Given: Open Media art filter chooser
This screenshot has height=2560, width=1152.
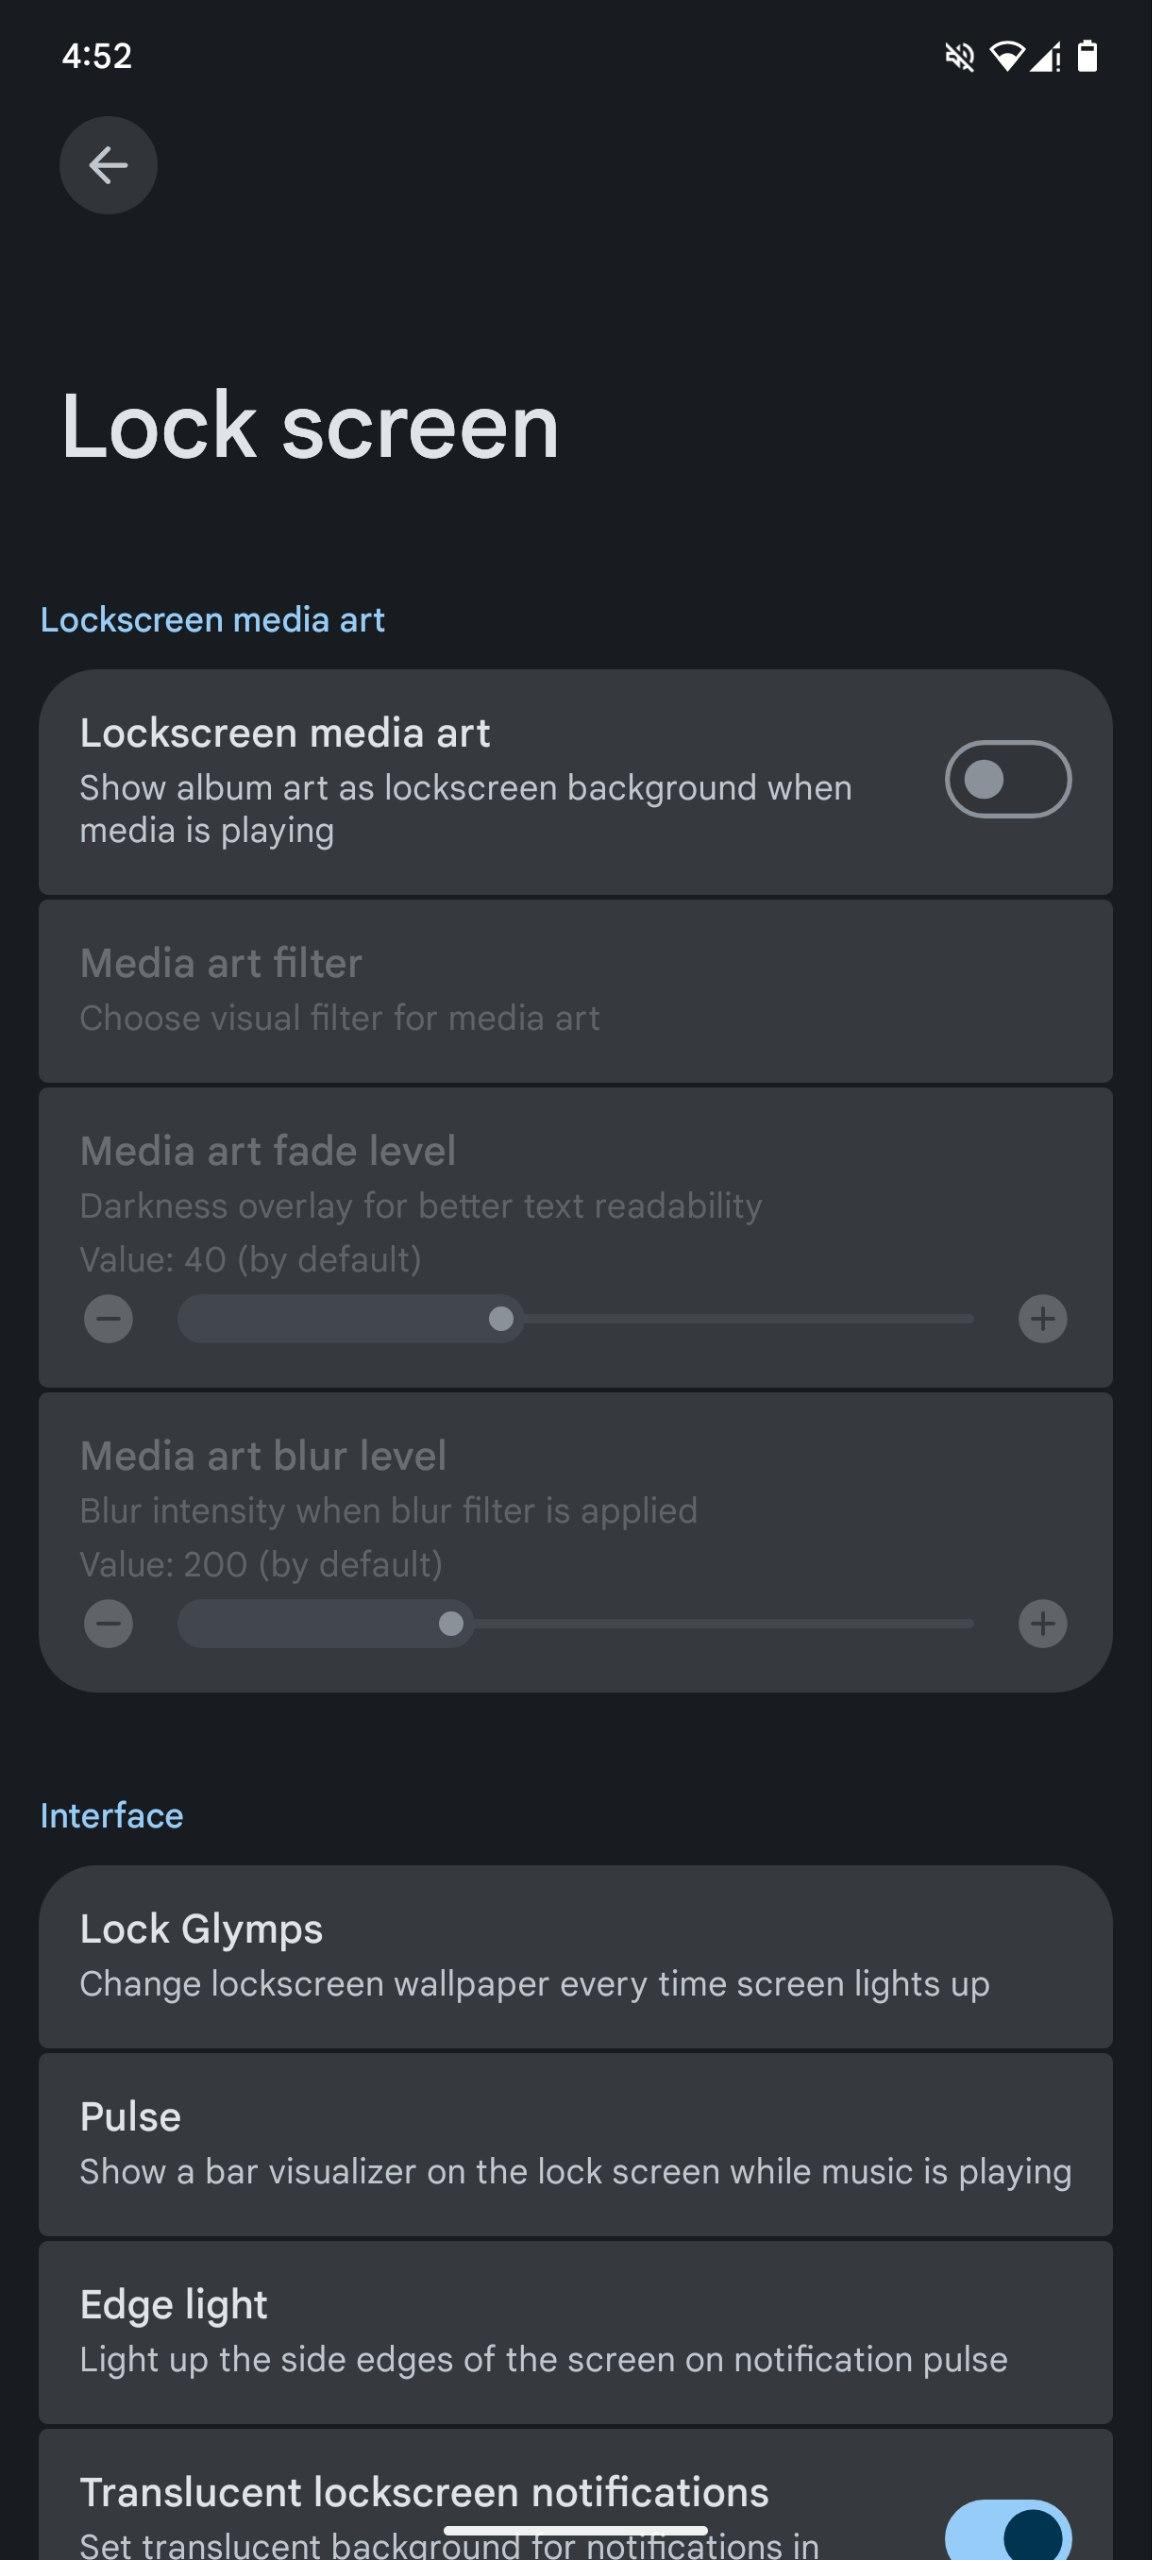Looking at the screenshot, I should 575,990.
